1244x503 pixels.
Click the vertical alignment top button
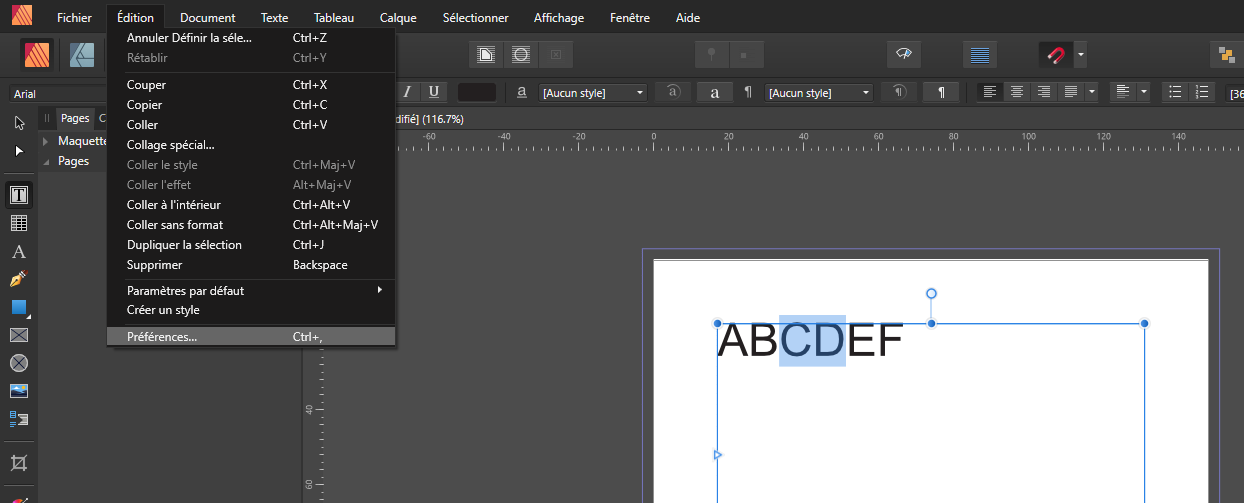click(1123, 92)
